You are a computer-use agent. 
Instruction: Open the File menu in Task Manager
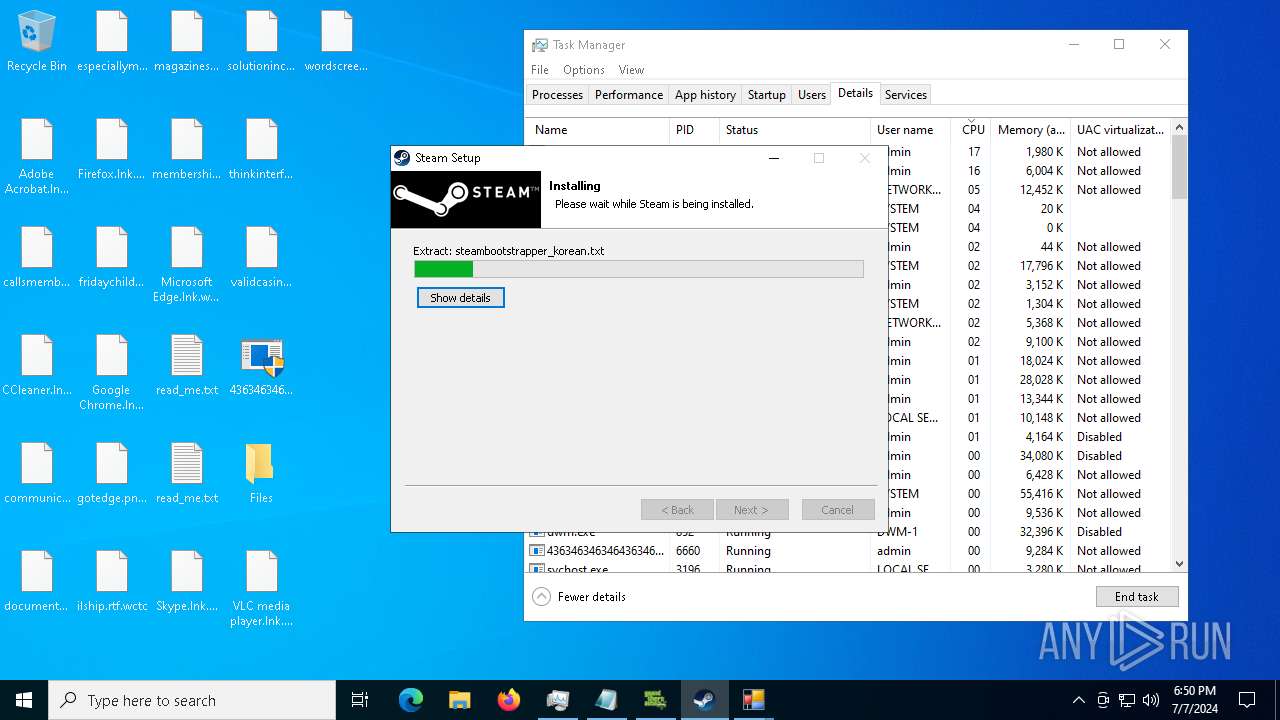coord(540,70)
